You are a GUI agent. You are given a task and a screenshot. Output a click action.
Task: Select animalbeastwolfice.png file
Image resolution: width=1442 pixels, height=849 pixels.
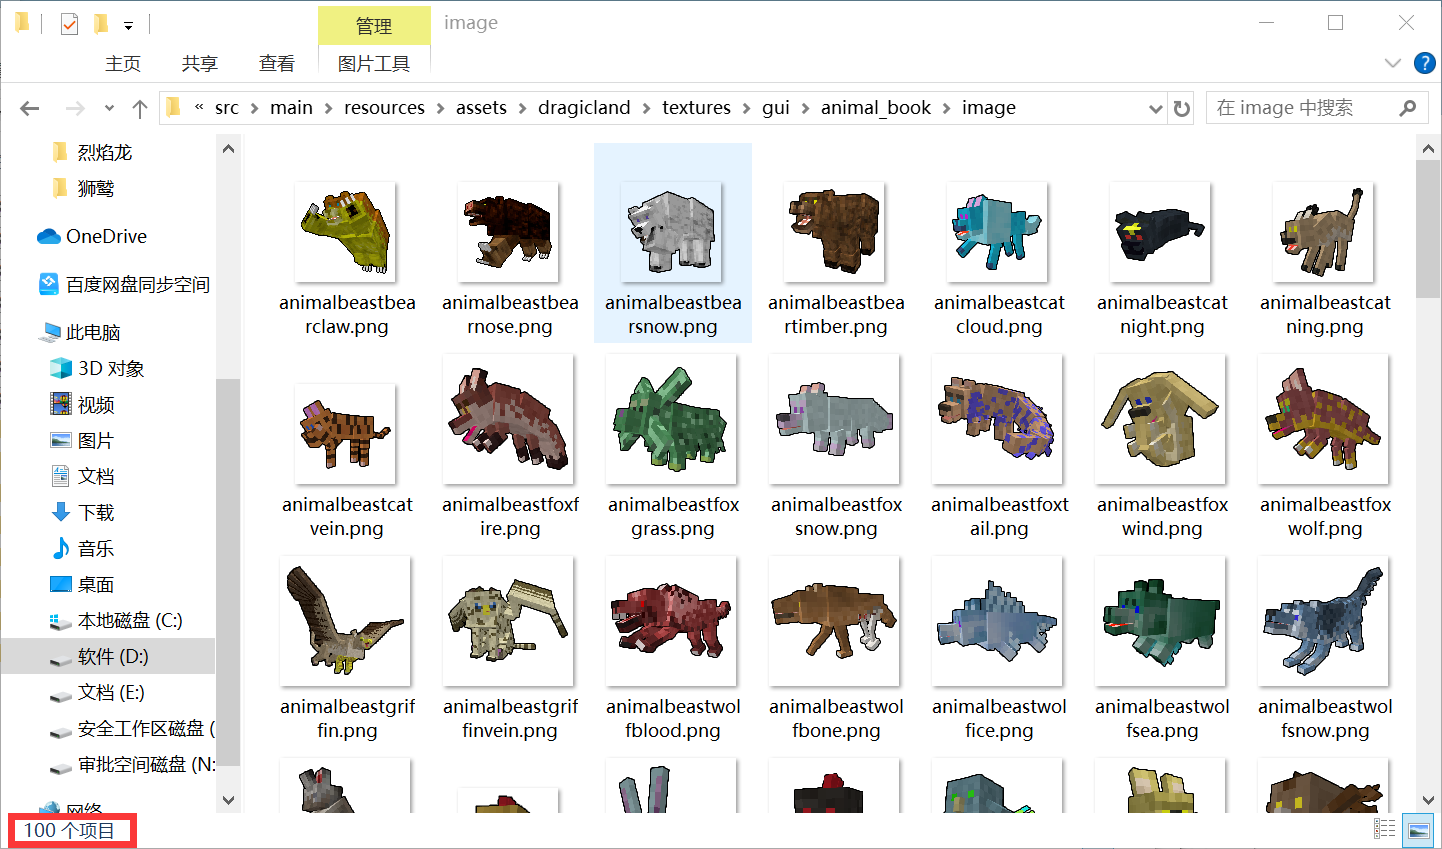999,649
